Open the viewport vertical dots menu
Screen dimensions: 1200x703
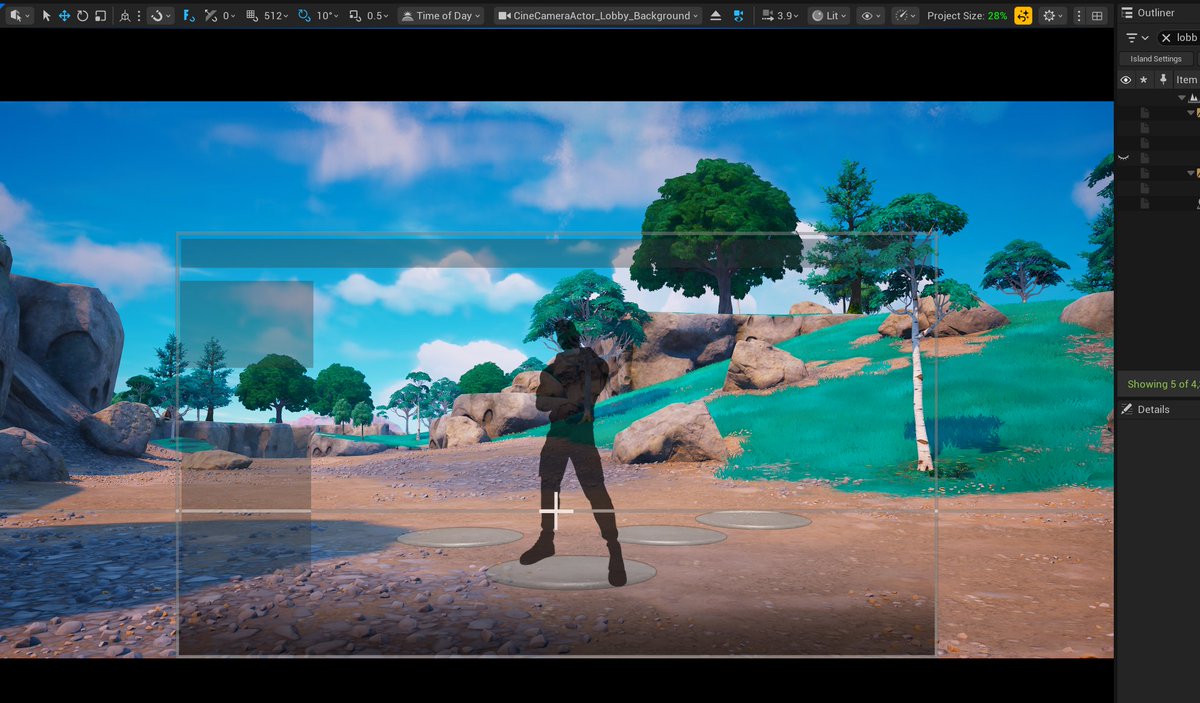point(1078,16)
